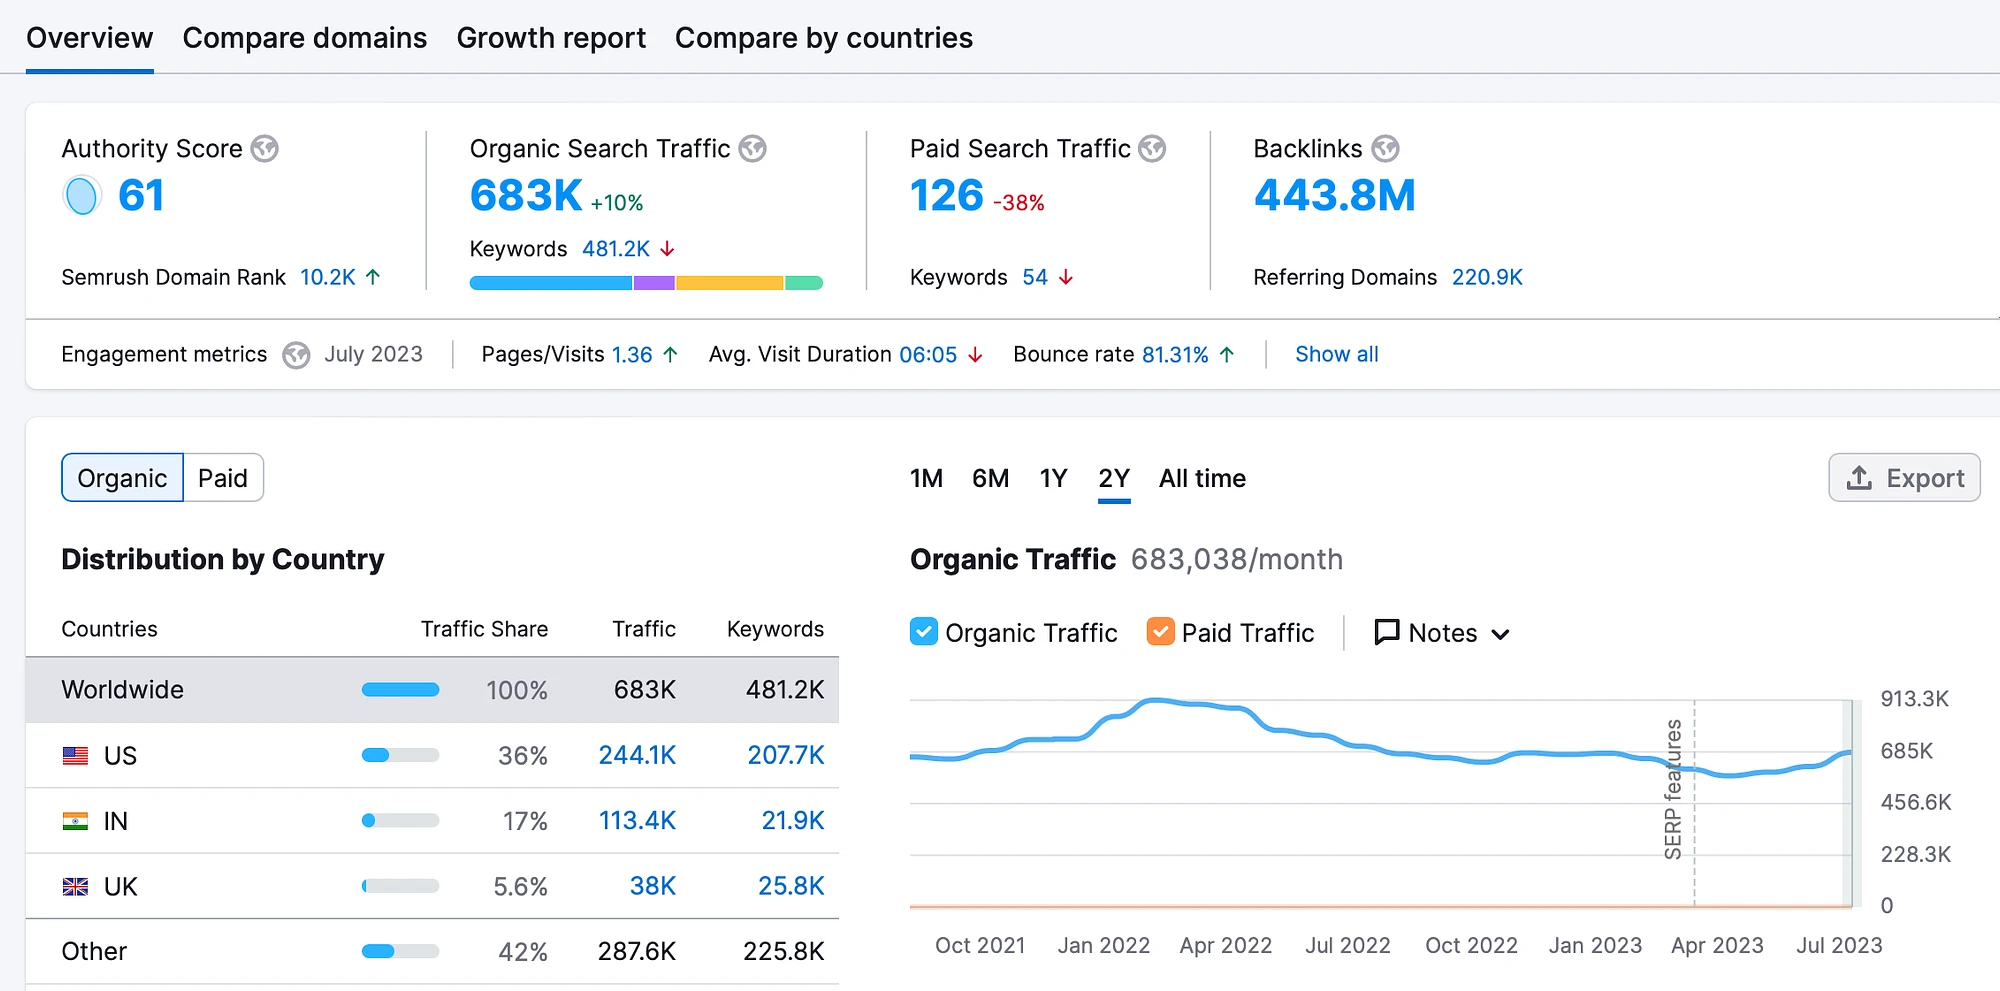
Task: Select the All time range
Action: (1202, 479)
